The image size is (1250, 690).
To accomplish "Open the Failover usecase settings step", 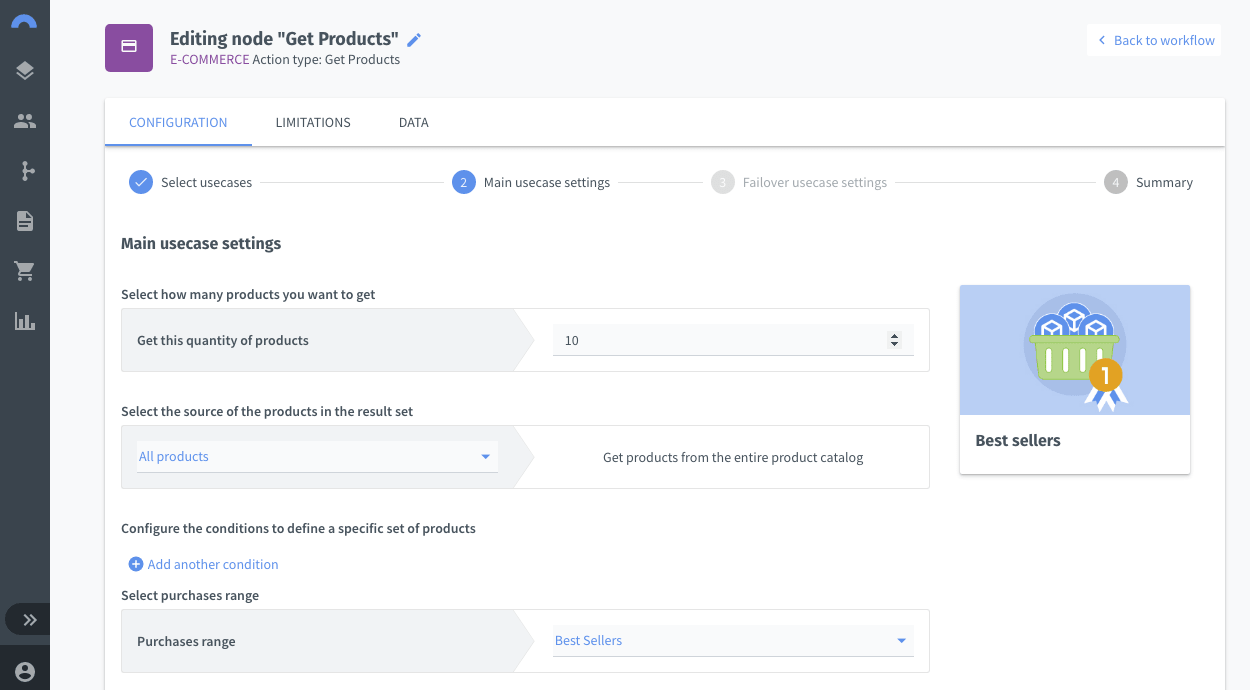I will [799, 182].
